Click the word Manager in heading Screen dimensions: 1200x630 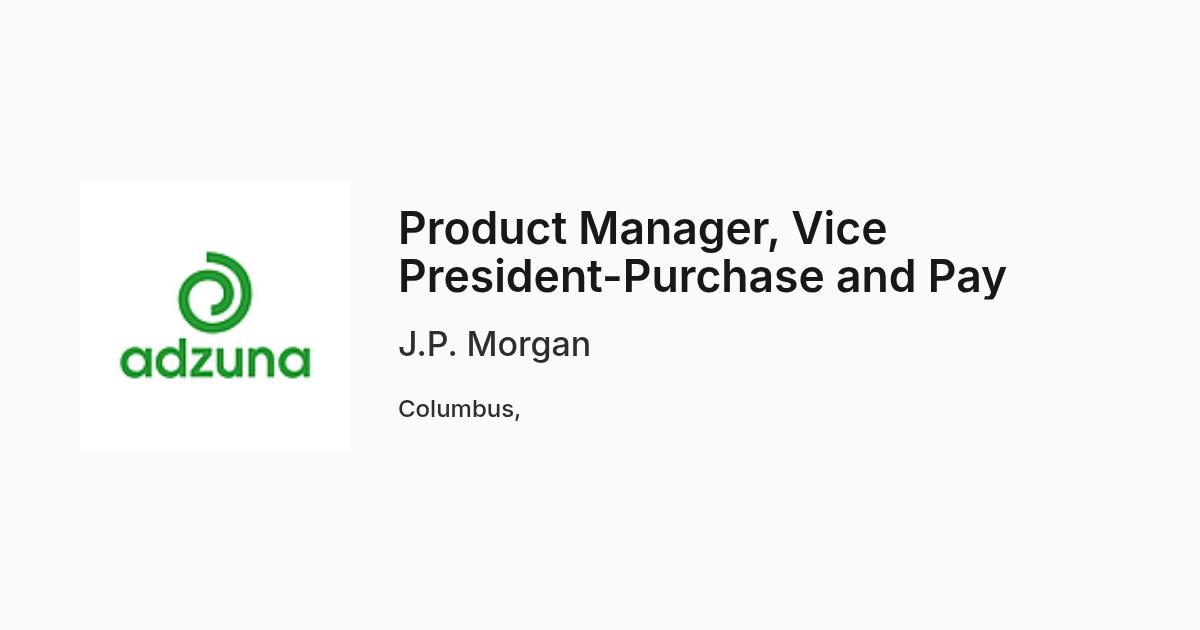pos(679,231)
